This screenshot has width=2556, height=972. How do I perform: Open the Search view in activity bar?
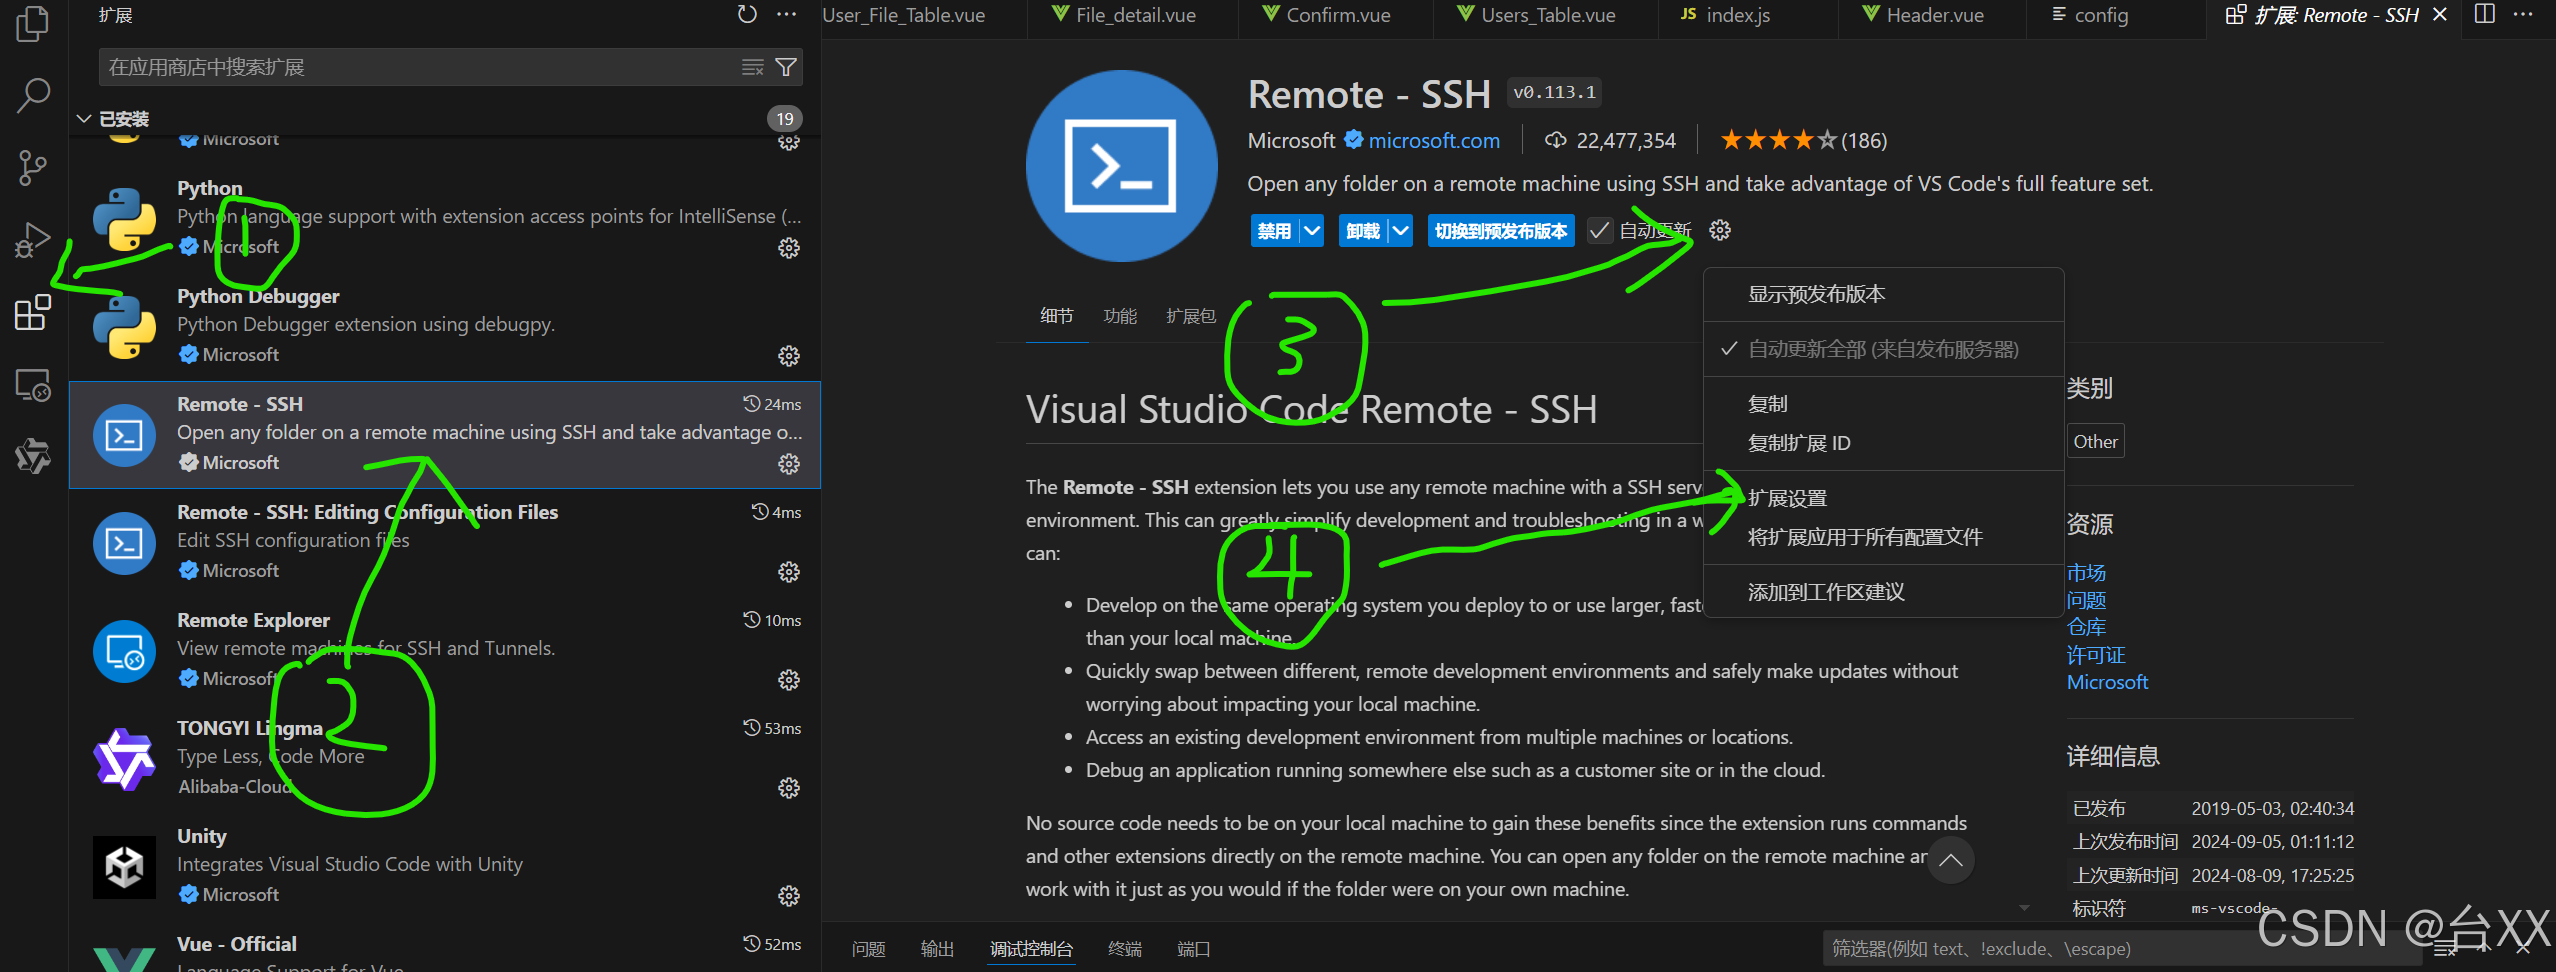click(33, 96)
